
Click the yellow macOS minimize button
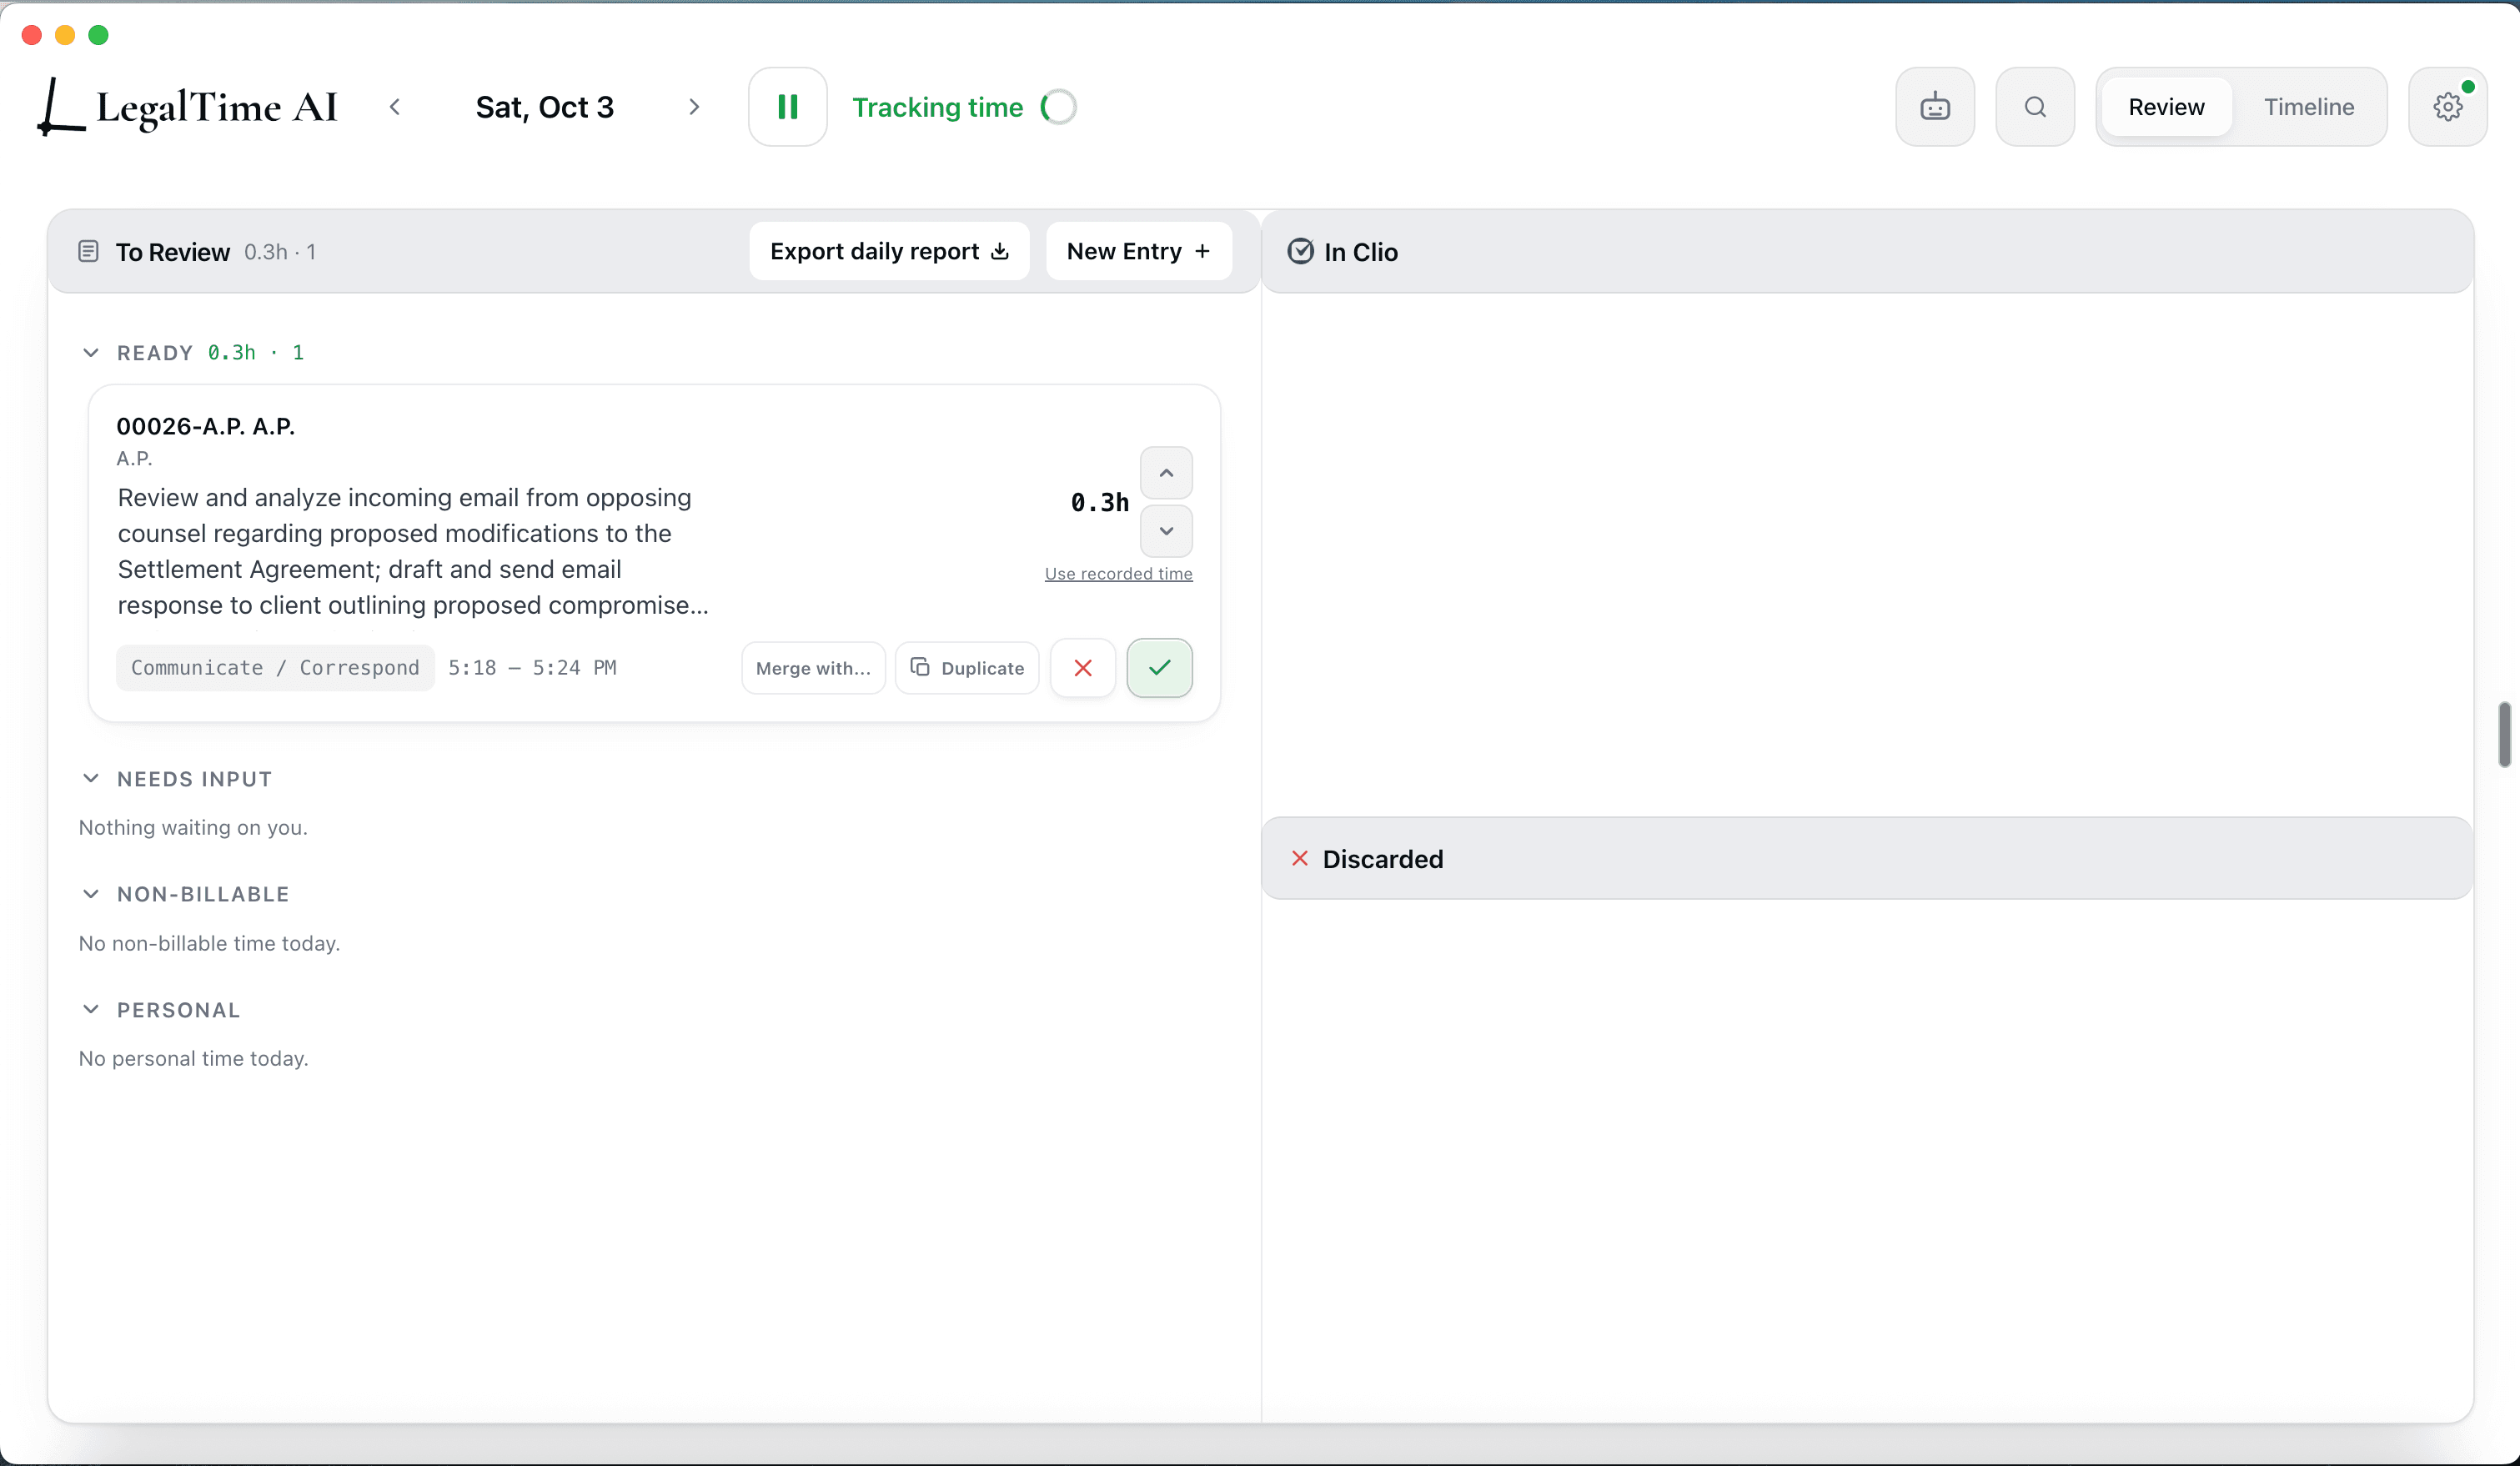pos(65,35)
